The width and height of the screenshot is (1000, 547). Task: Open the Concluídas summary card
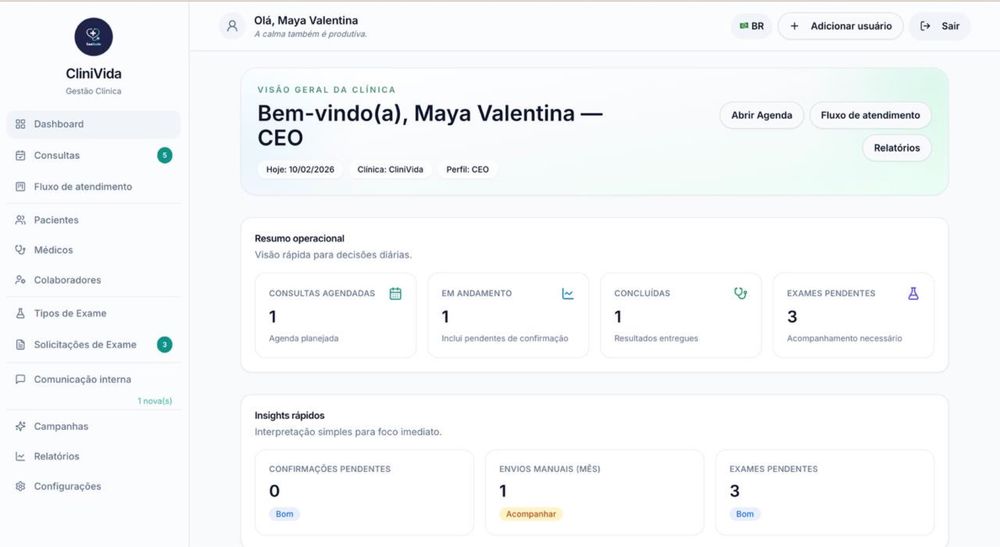[681, 315]
